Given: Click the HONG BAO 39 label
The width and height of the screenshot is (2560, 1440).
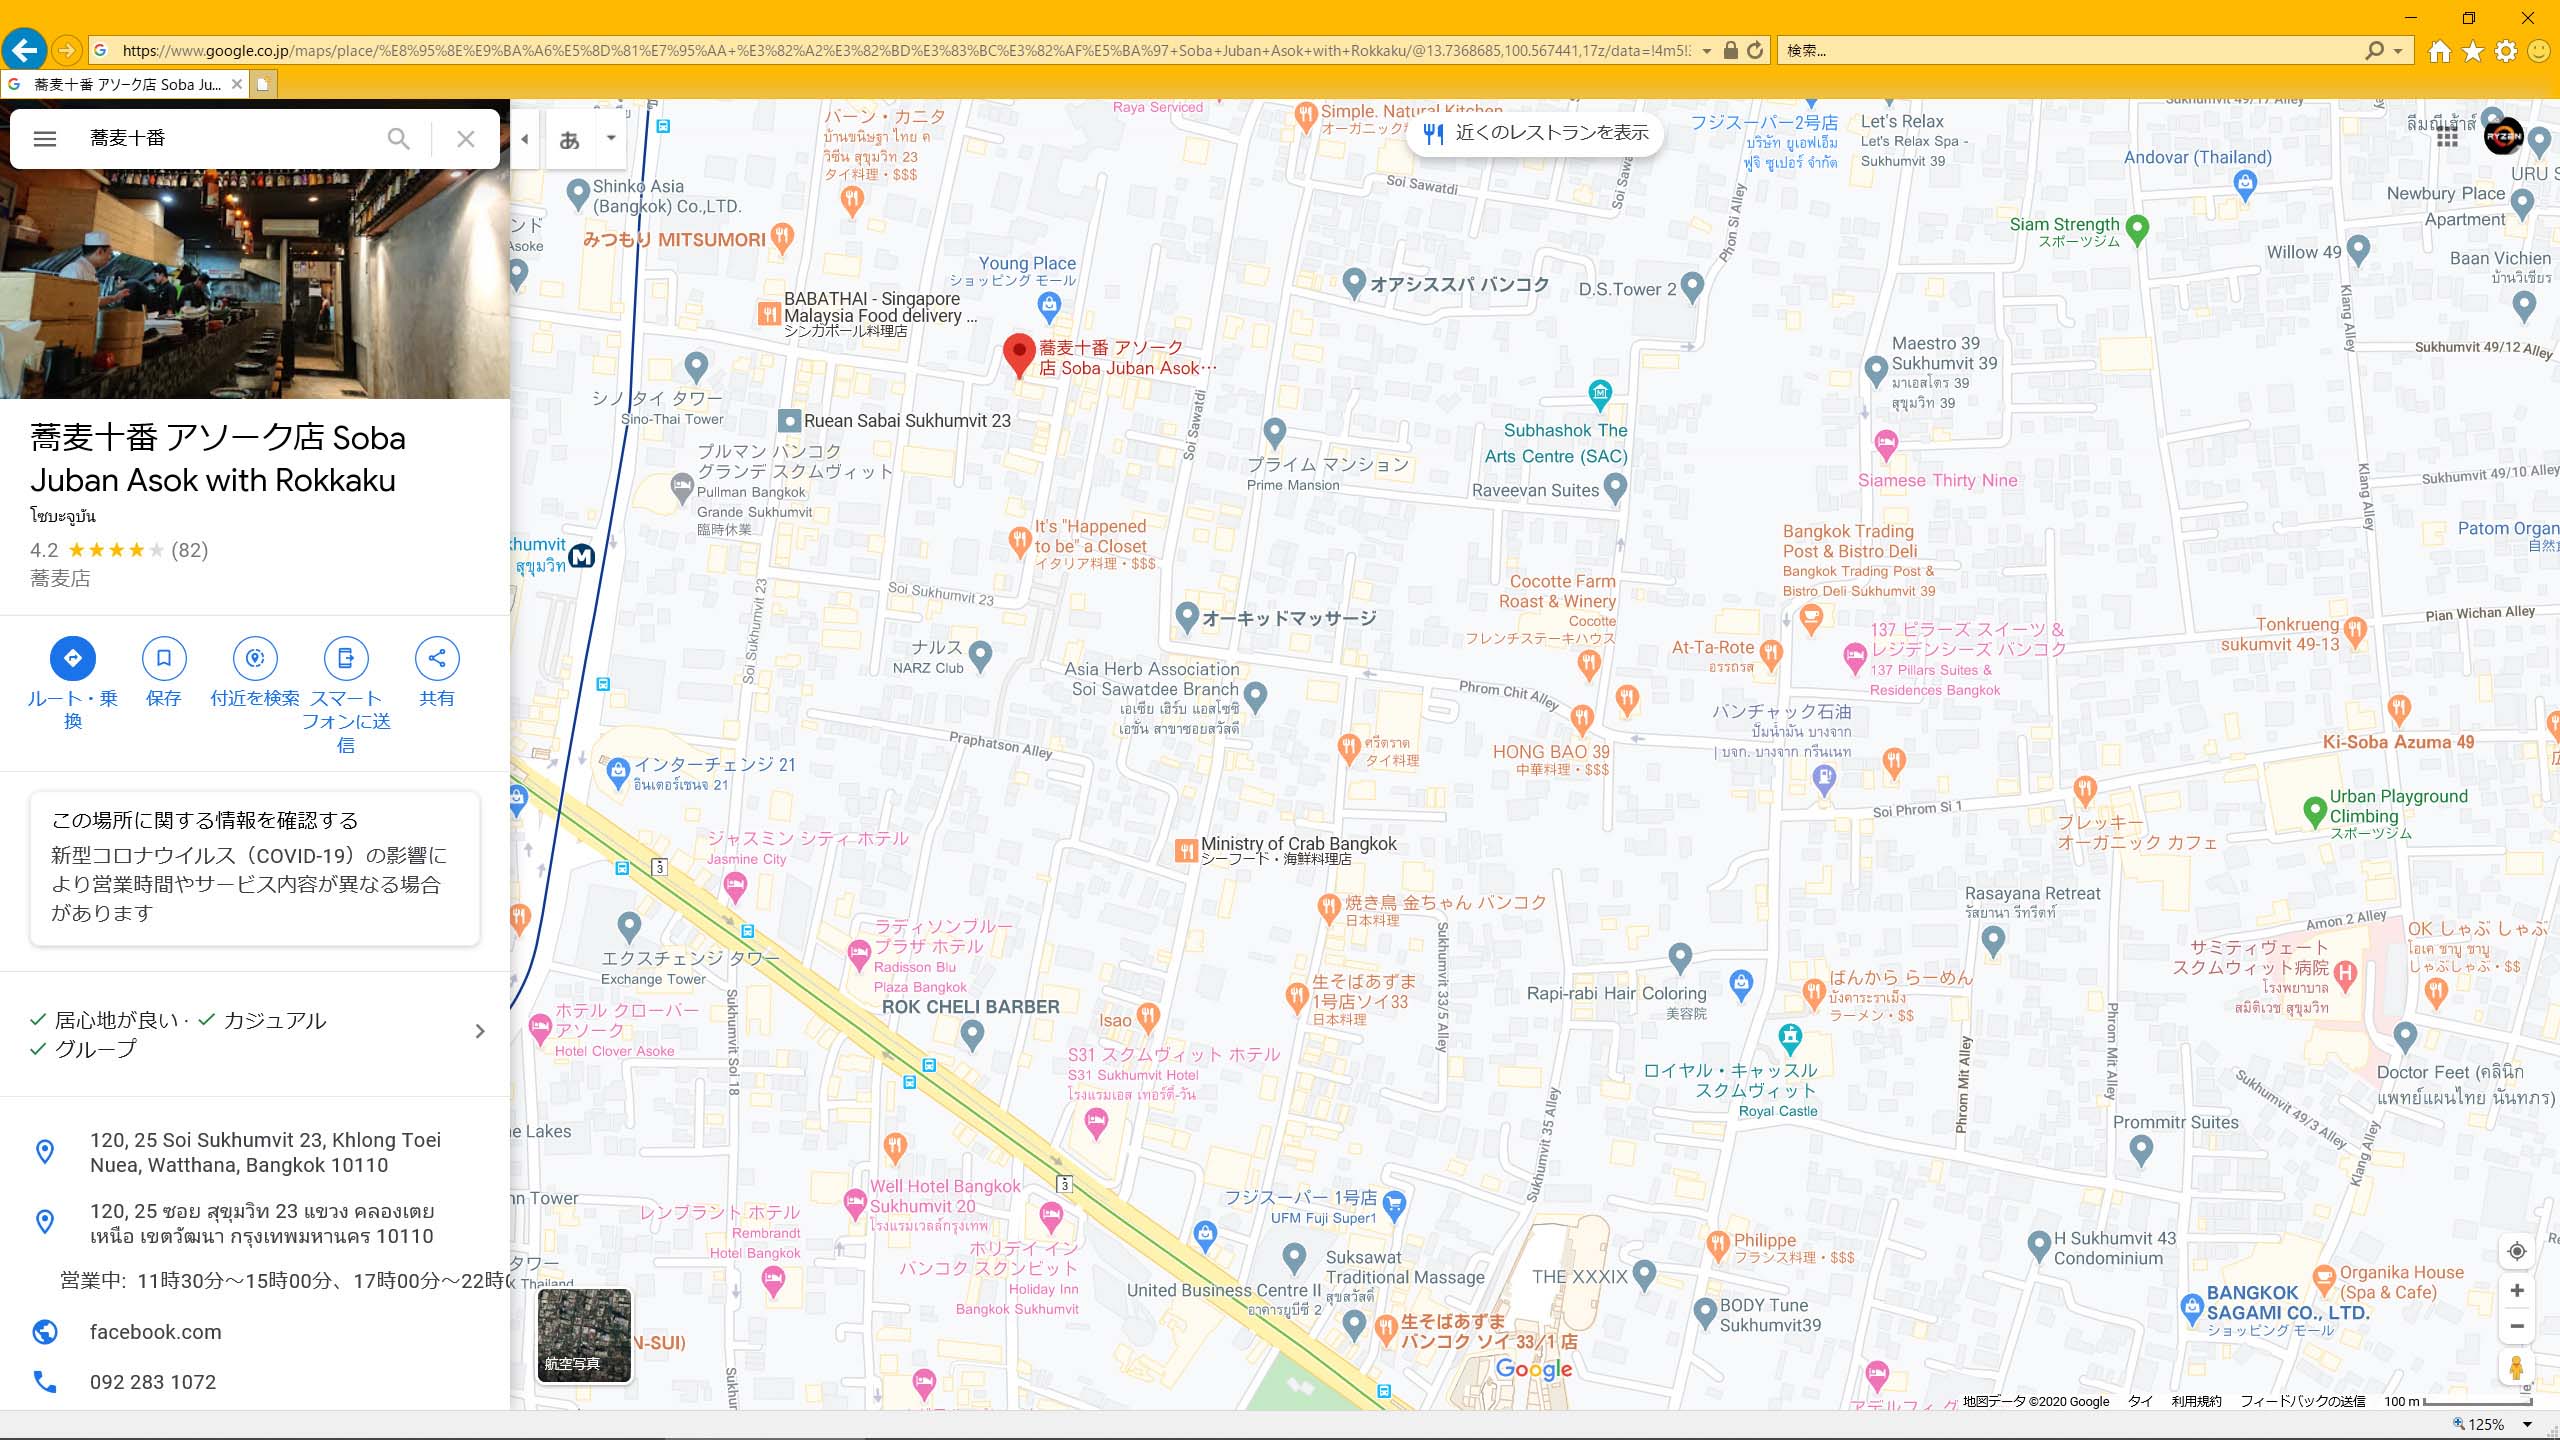Looking at the screenshot, I should (x=1551, y=752).
